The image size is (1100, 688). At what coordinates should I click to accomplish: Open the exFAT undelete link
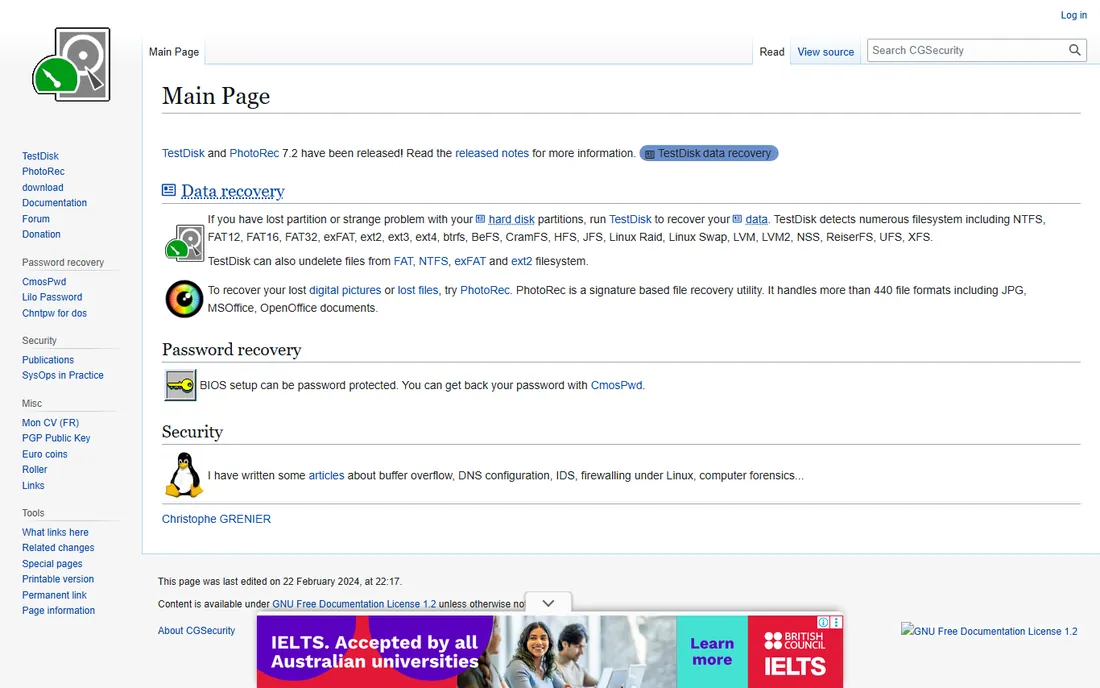470,261
